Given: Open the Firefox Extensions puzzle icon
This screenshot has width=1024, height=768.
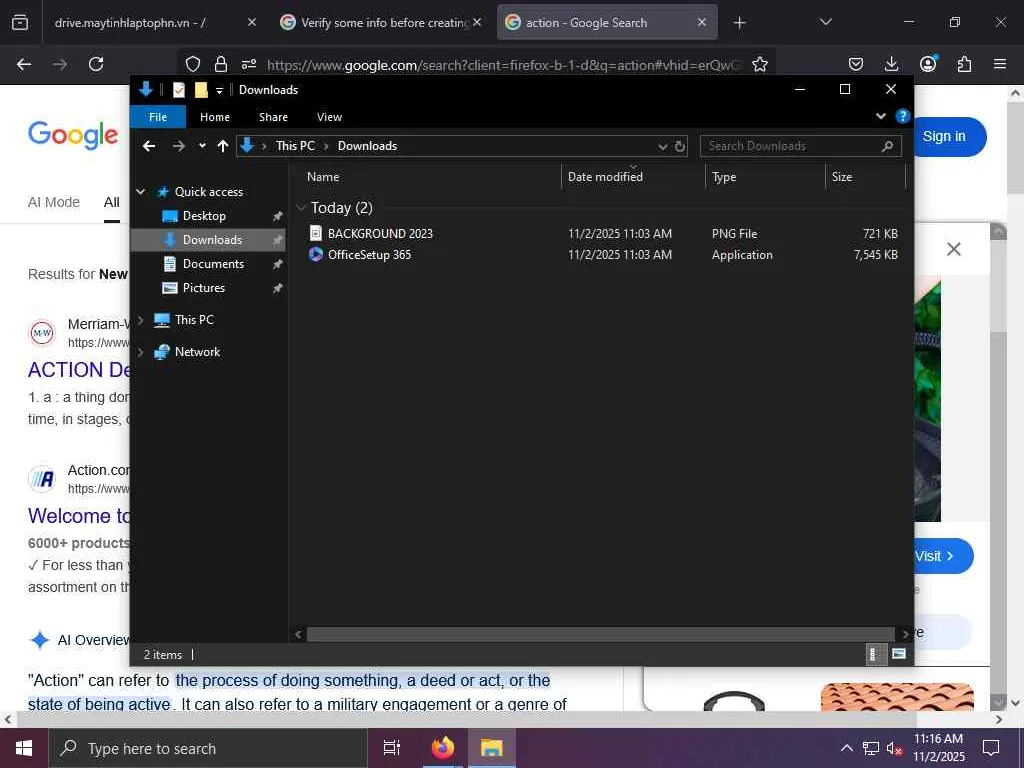Looking at the screenshot, I should 964,64.
